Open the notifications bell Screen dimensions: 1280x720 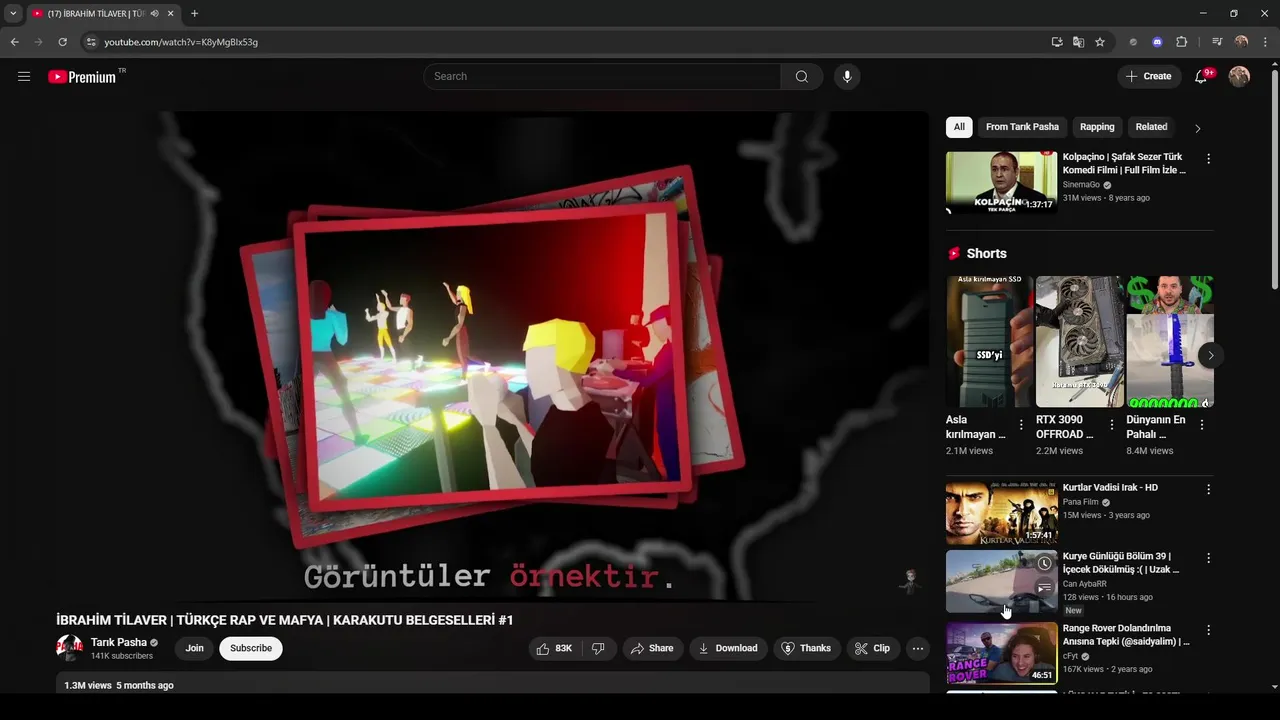click(1201, 76)
